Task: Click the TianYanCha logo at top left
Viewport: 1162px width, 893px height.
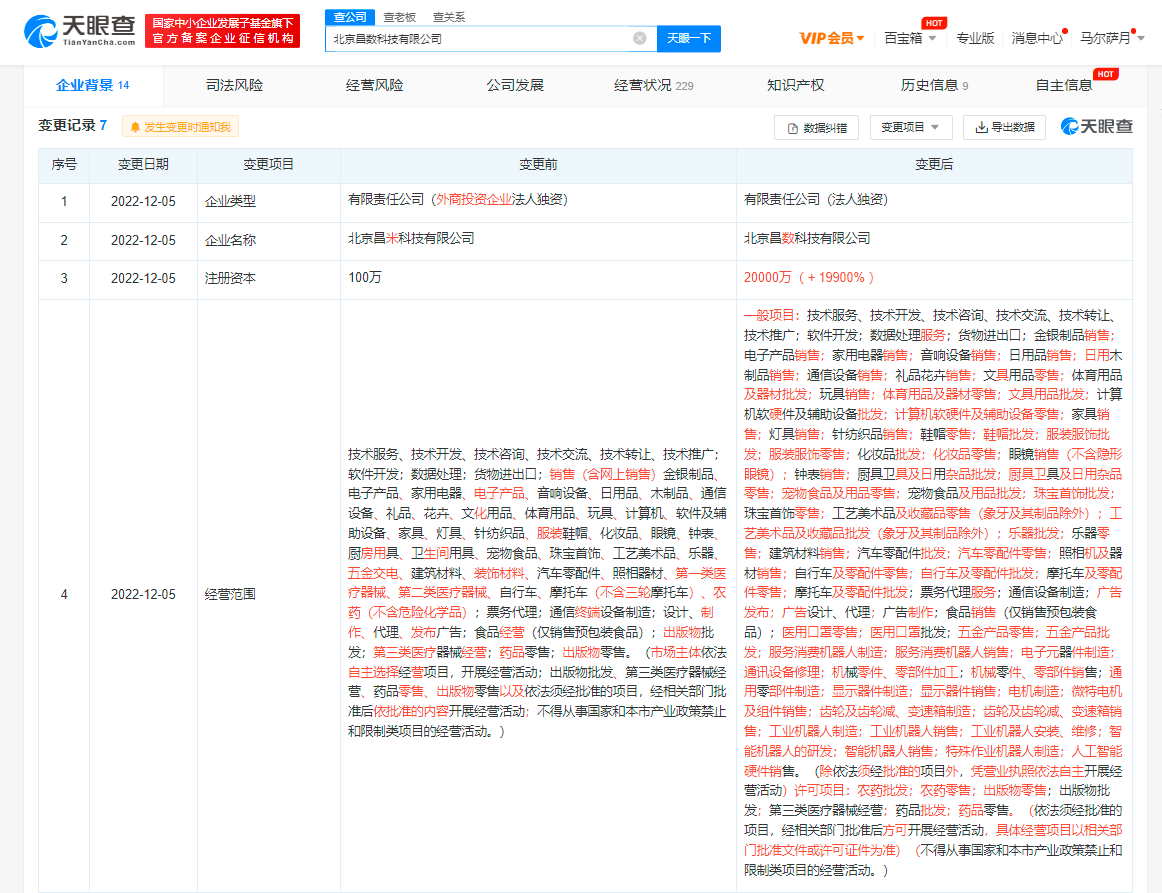Action: click(79, 31)
